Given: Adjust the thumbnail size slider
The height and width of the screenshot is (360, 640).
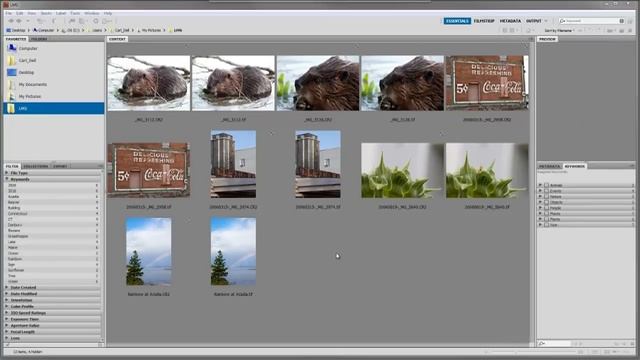Looking at the screenshot, I should [516, 352].
